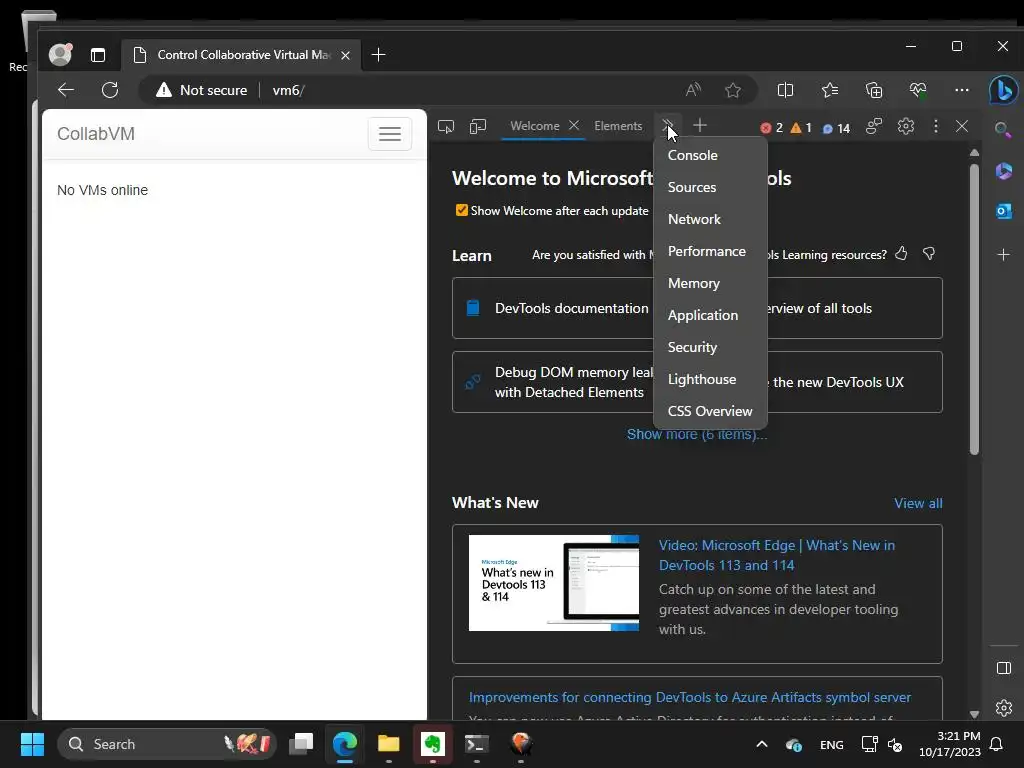
Task: Click Show more (6 items) link
Action: [x=697, y=434]
